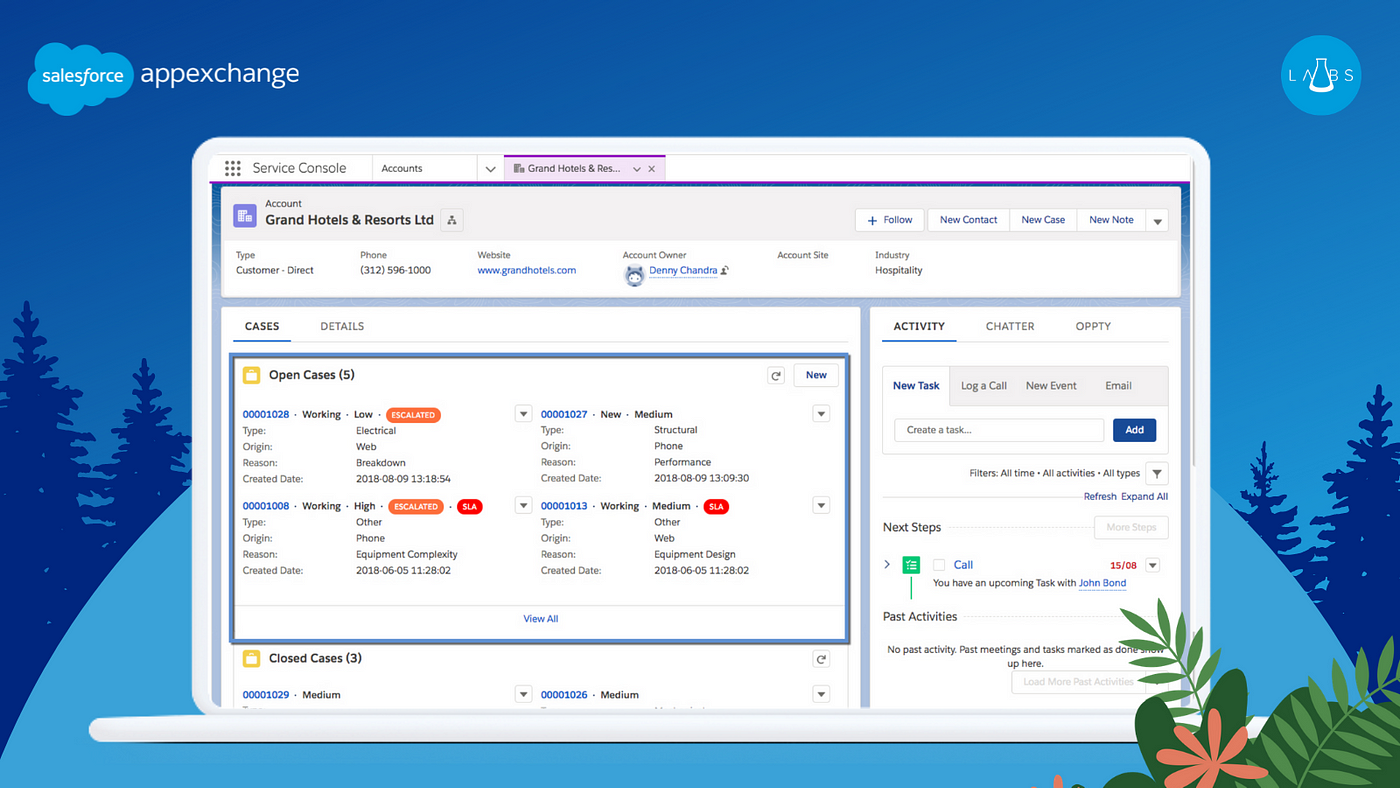The height and width of the screenshot is (788, 1400).
Task: Click View All open cases link
Action: click(x=541, y=619)
